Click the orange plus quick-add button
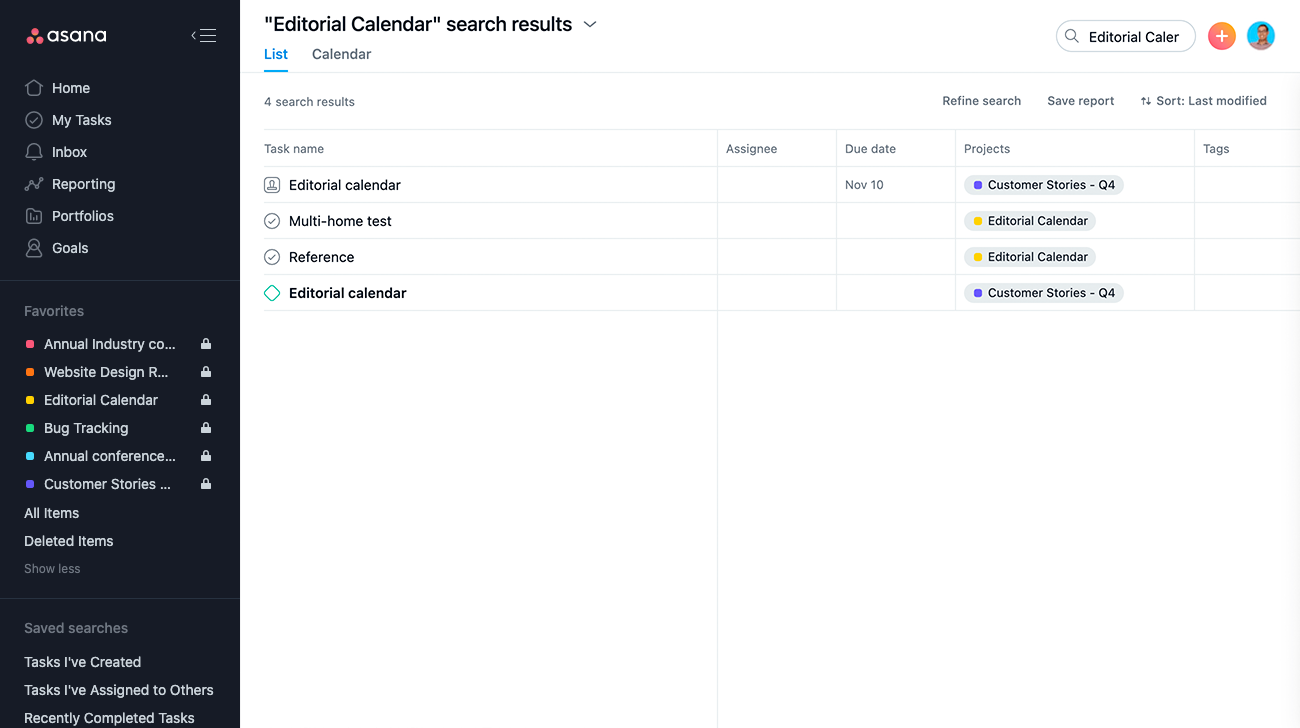 point(1222,36)
